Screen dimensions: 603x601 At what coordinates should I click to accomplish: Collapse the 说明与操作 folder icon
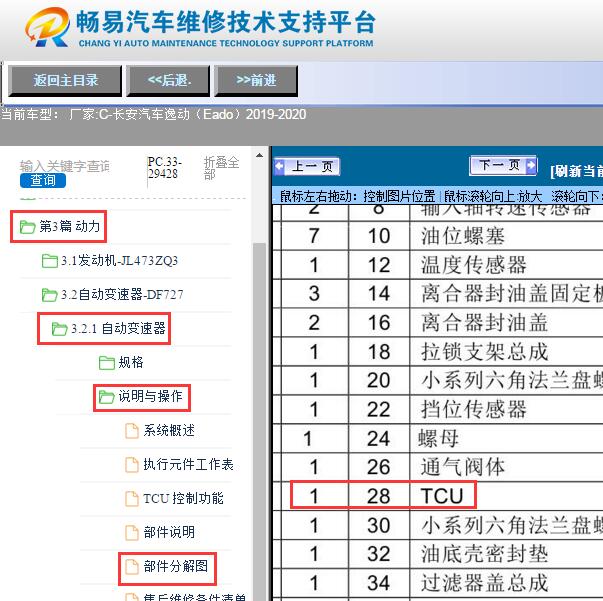click(107, 397)
